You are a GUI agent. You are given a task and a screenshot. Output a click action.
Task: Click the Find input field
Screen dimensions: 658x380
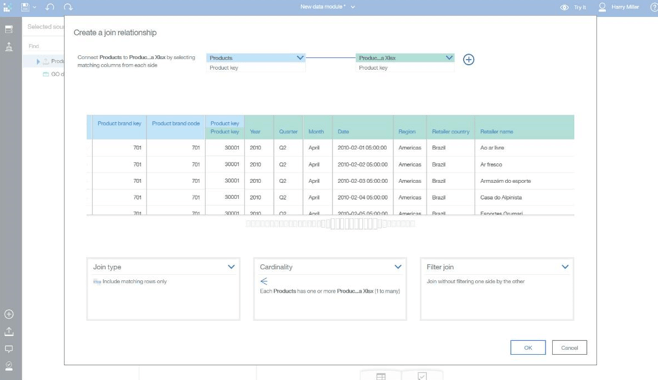[46, 46]
